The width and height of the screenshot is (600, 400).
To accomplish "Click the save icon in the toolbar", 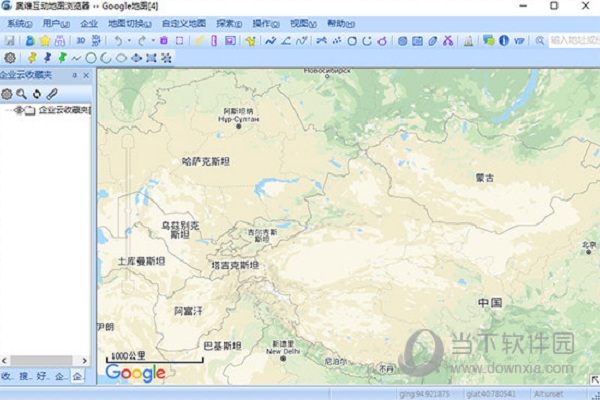I will pos(10,41).
